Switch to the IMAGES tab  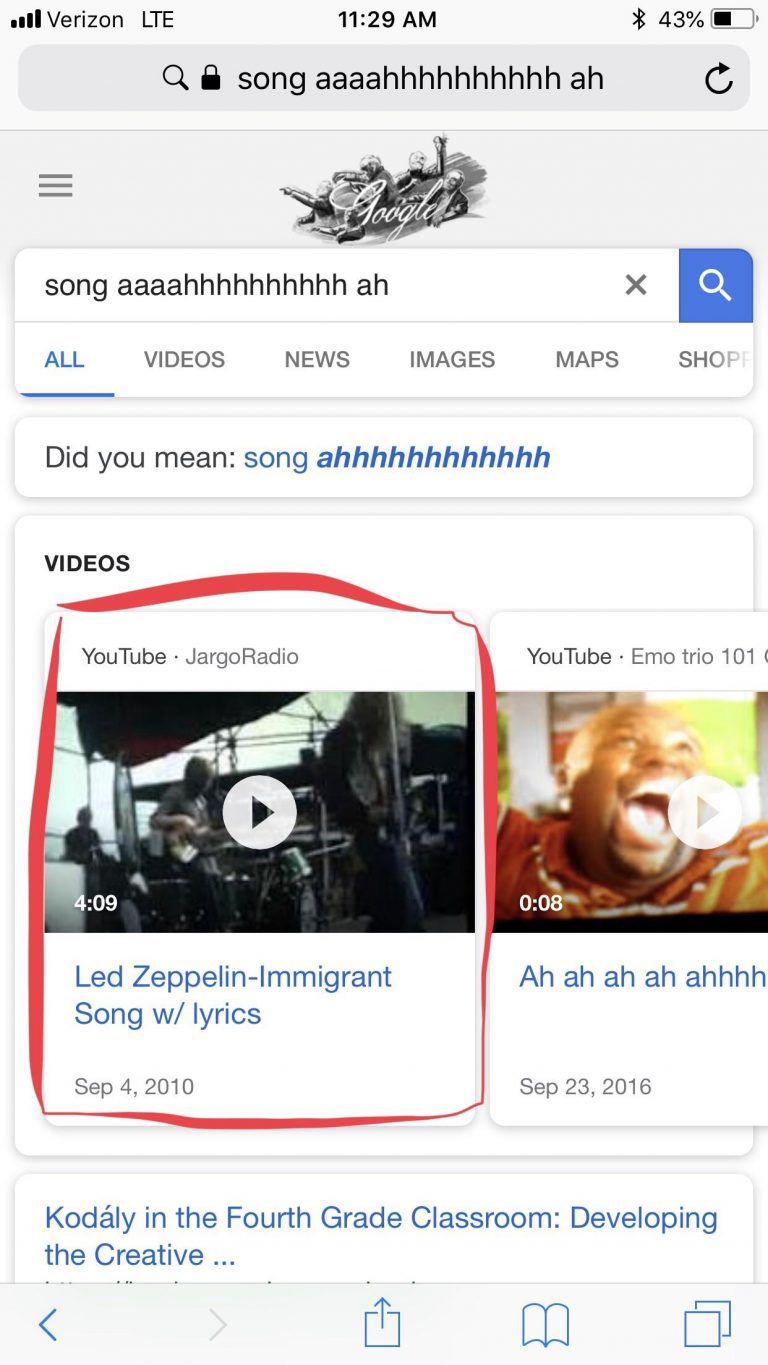pos(452,360)
